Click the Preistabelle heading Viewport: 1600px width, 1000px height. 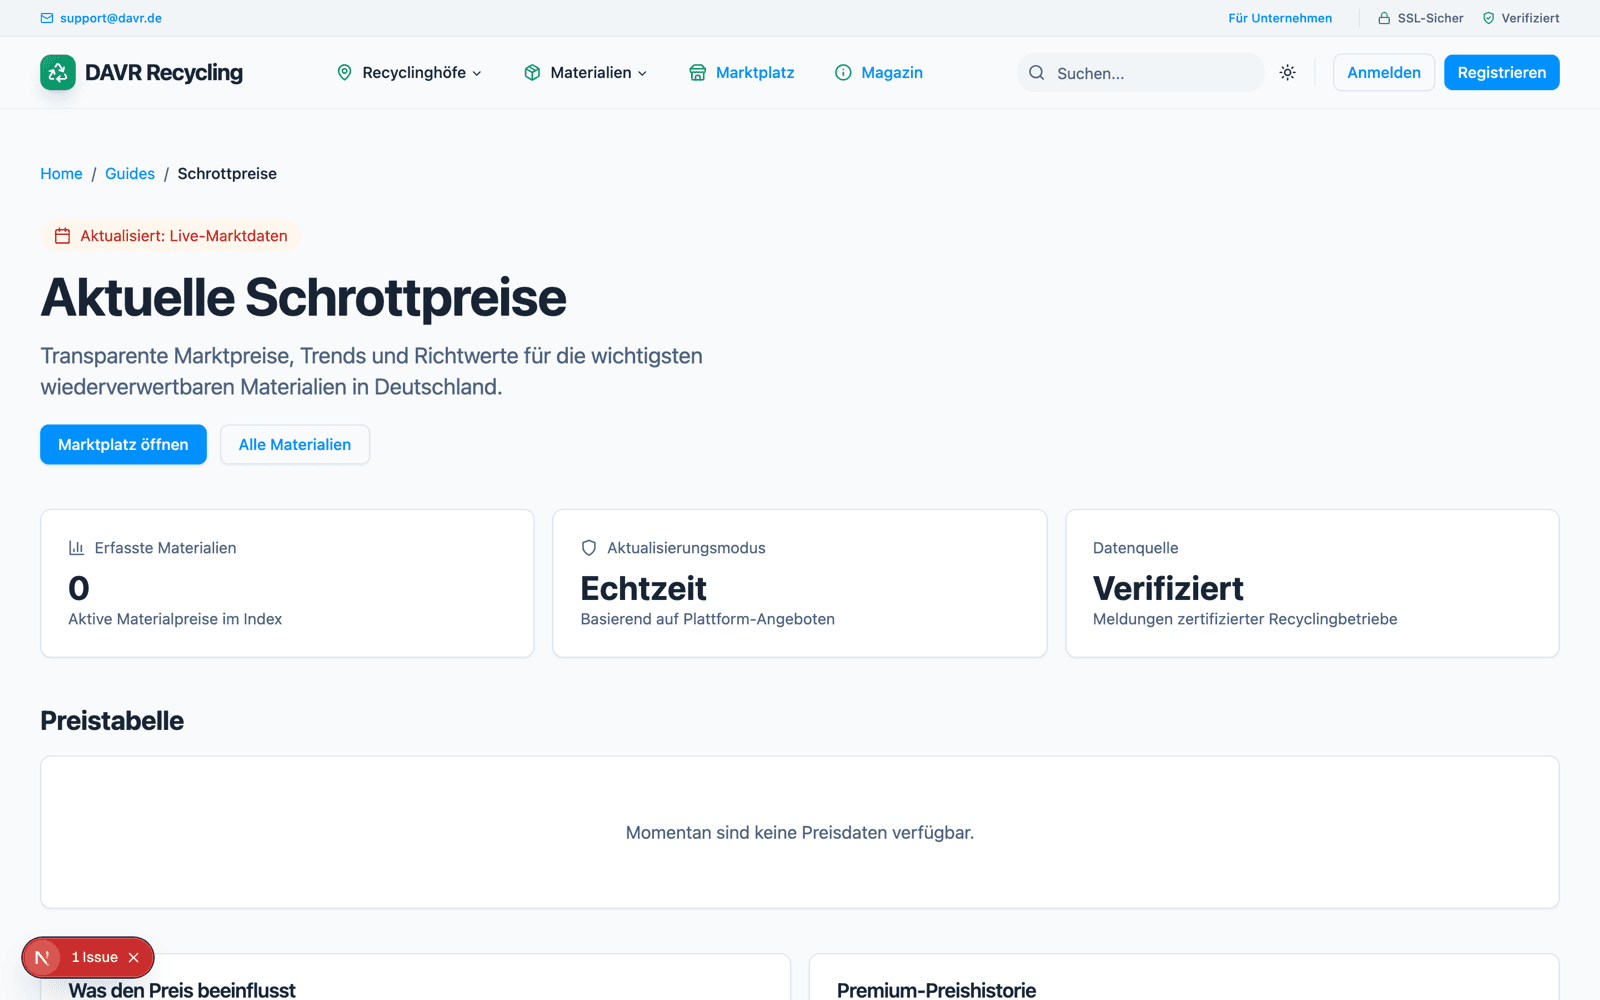pyautogui.click(x=112, y=721)
